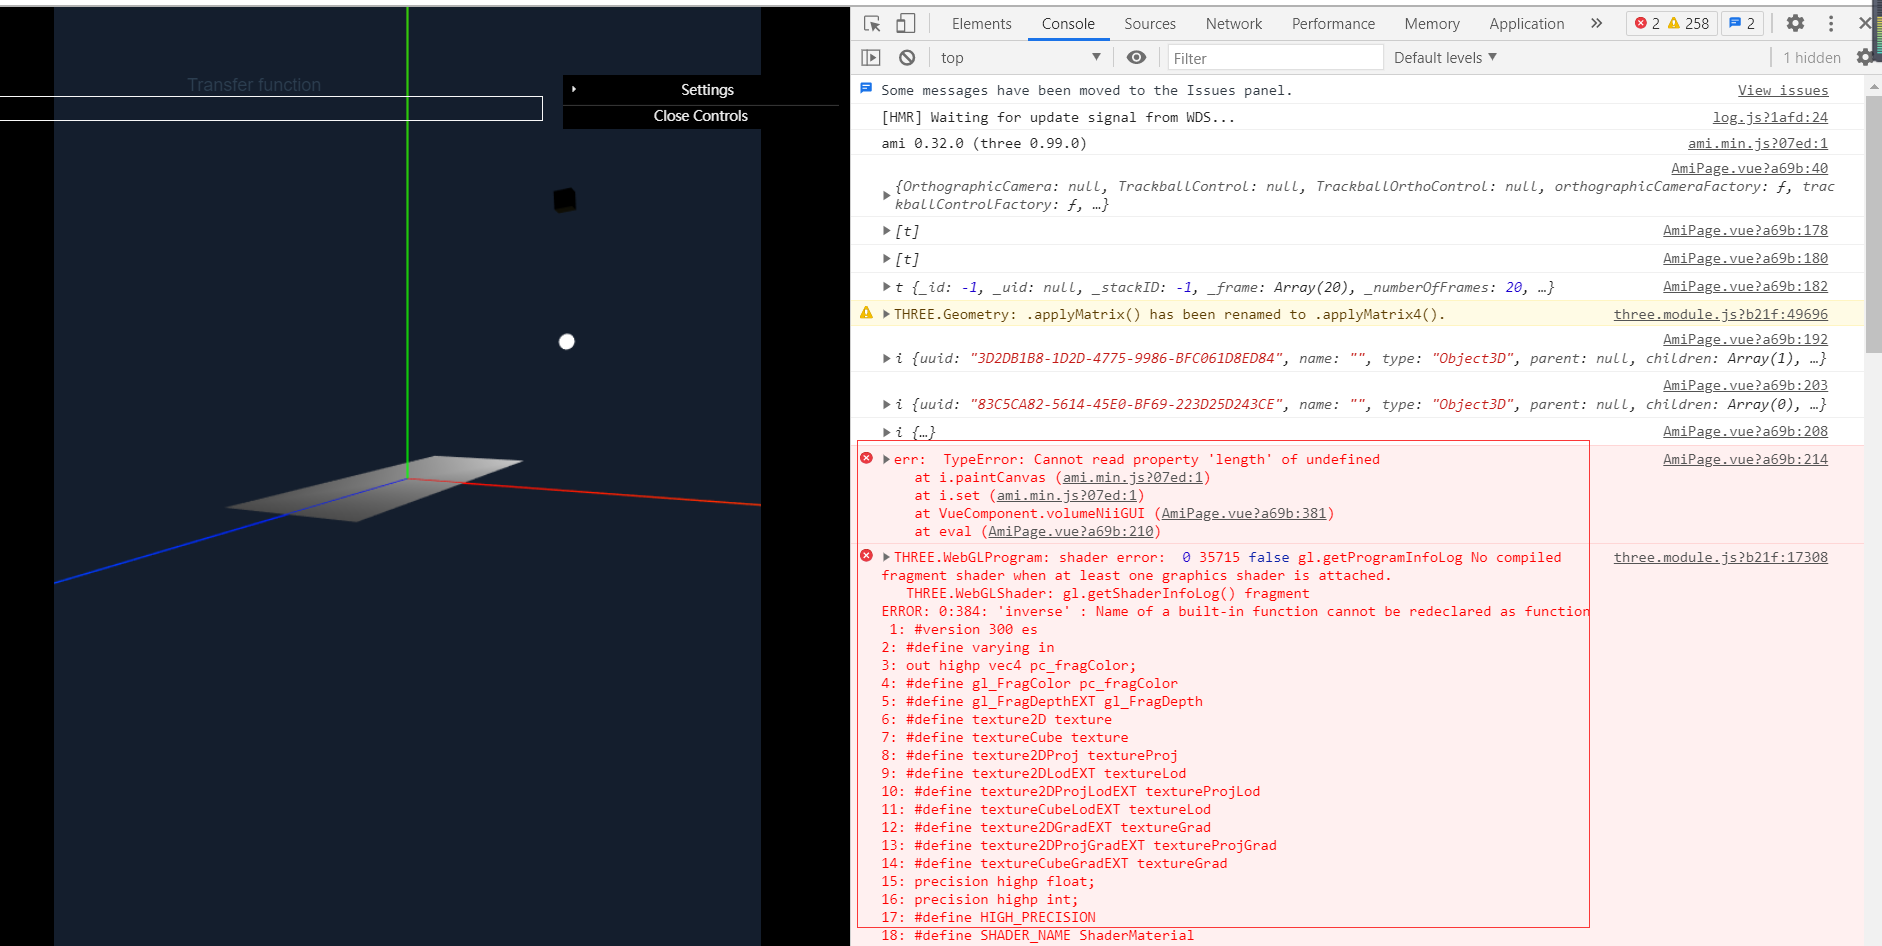Image resolution: width=1882 pixels, height=946 pixels.
Task: Open the three-dot customize DevTools menu
Action: [1830, 22]
